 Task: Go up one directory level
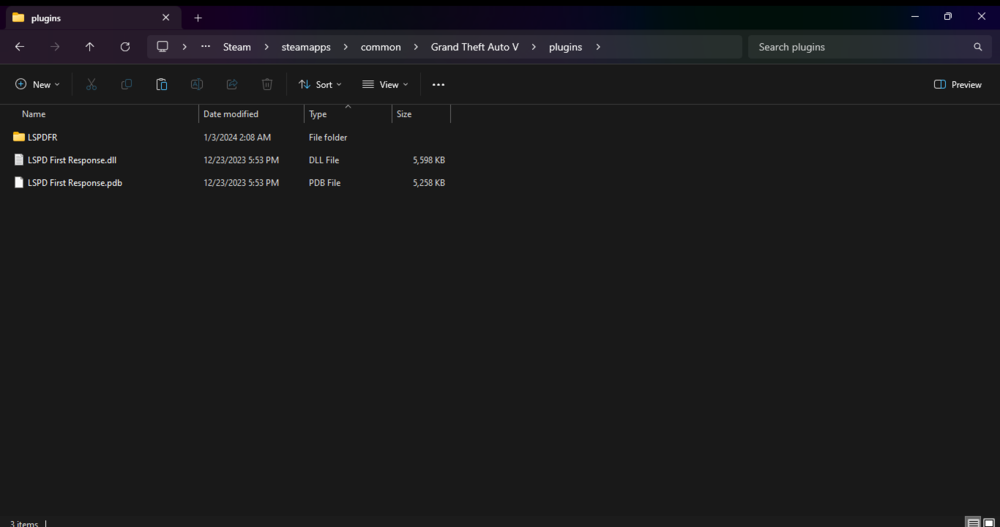(90, 47)
